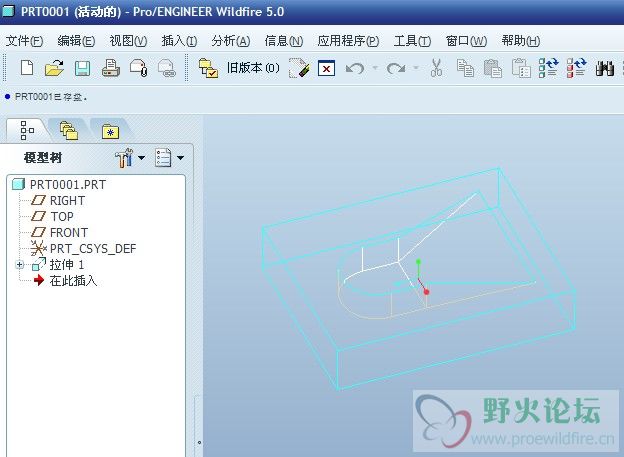Select the RIGHT datum plane
This screenshot has height=457, width=624.
click(x=58, y=200)
